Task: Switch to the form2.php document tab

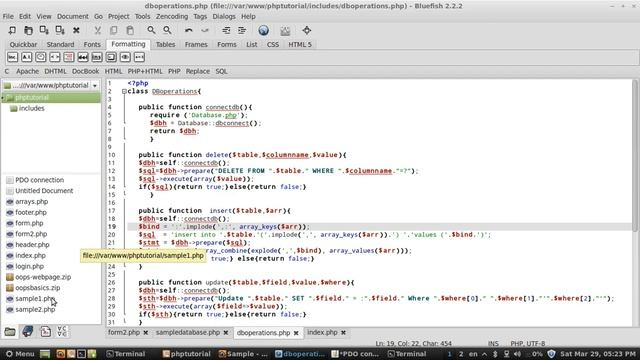Action: point(124,332)
